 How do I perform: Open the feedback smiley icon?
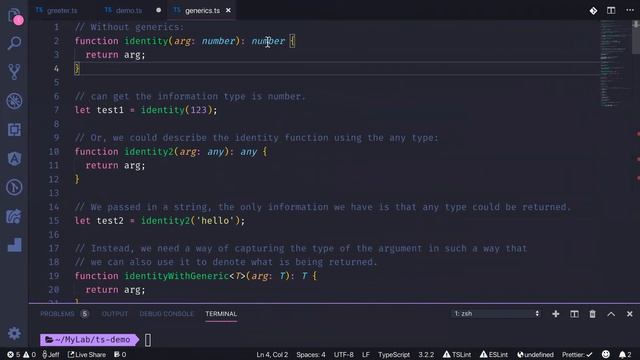tap(606, 354)
